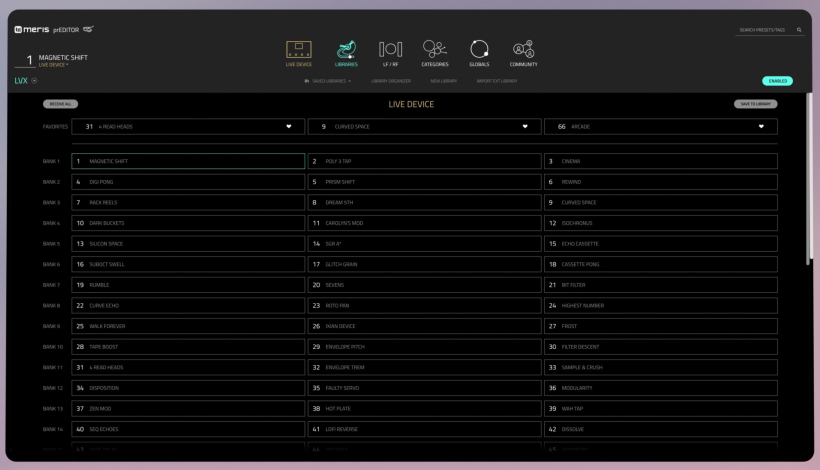Toggle favorite heart on Arcade
This screenshot has height=470, width=820.
coord(761,127)
